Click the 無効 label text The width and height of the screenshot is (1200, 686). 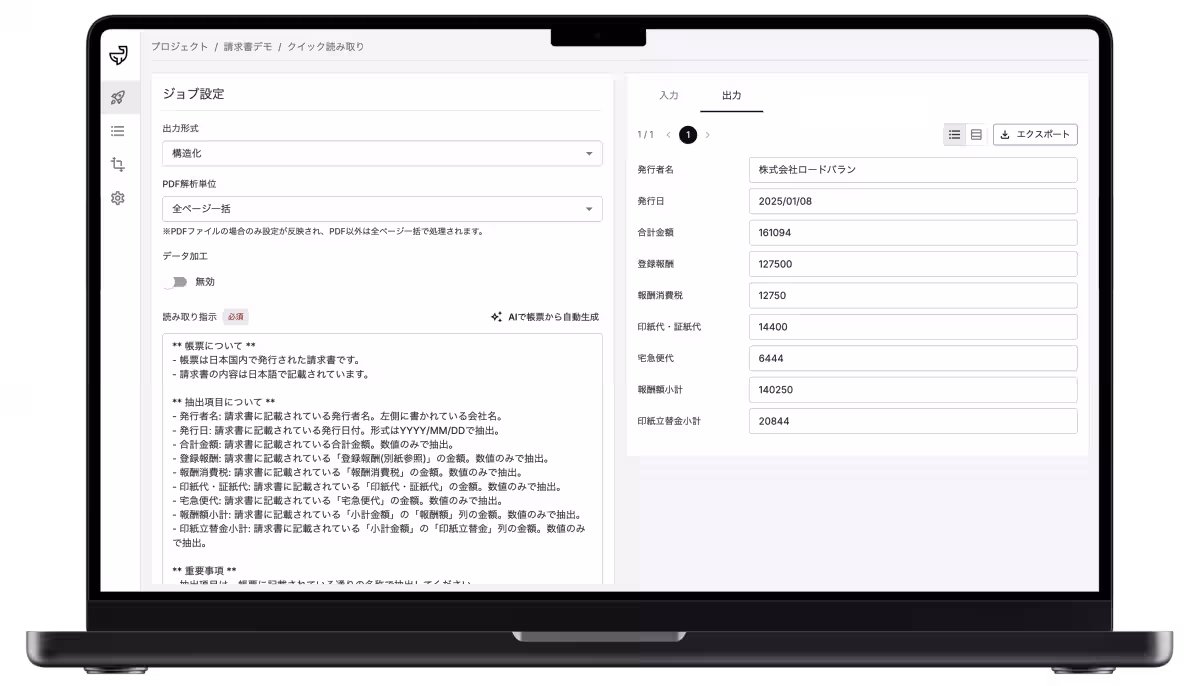pos(205,282)
